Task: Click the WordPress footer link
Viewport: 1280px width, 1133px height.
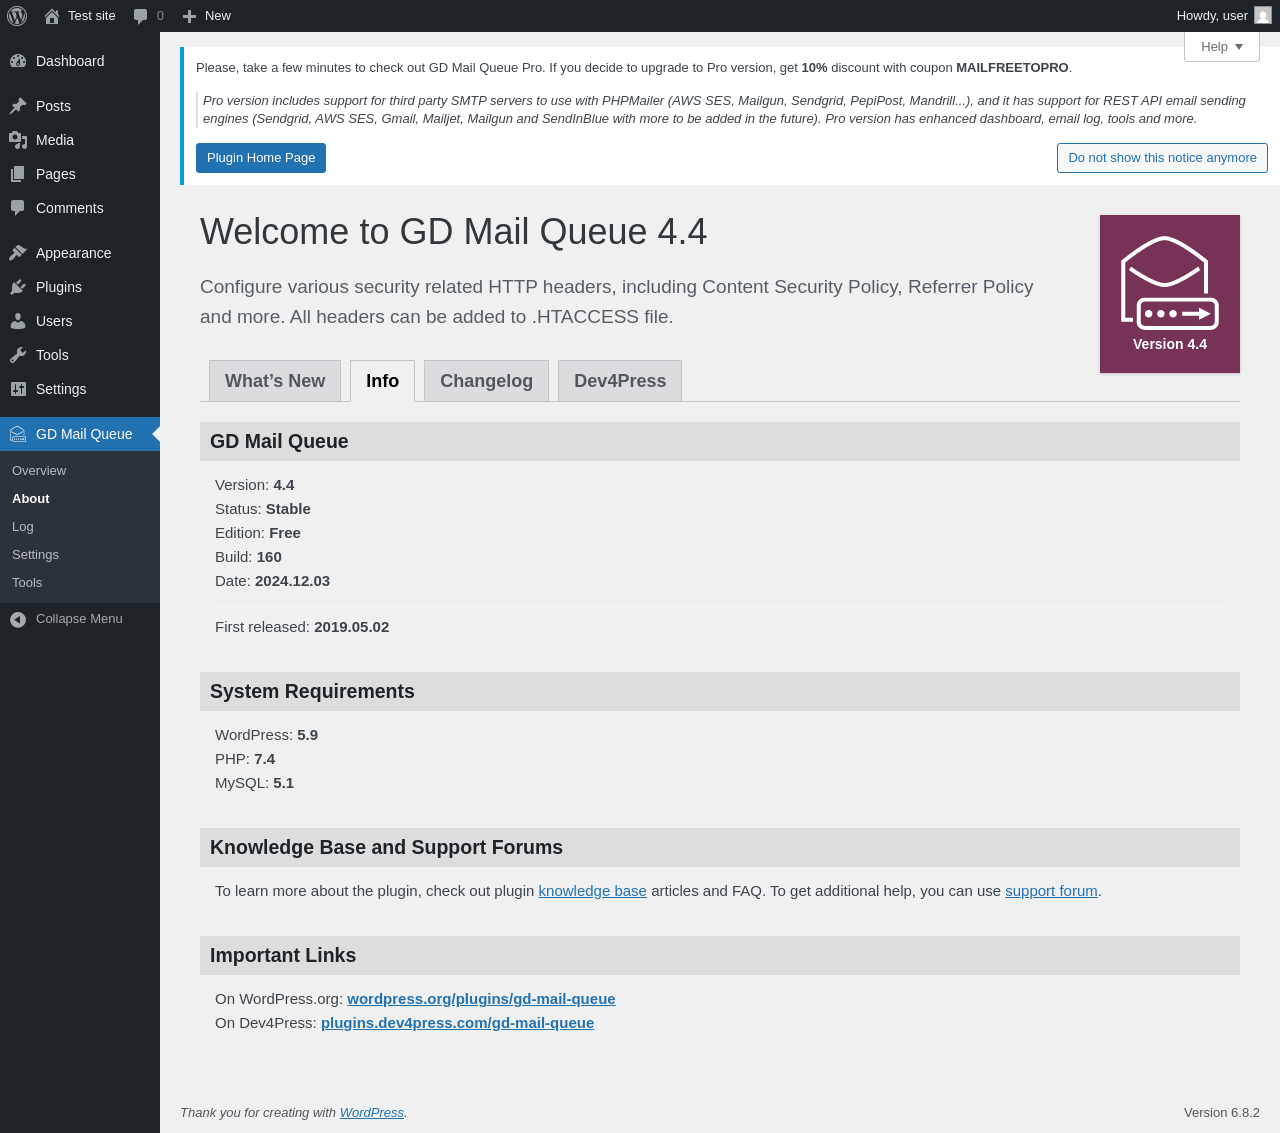Action: point(371,1113)
